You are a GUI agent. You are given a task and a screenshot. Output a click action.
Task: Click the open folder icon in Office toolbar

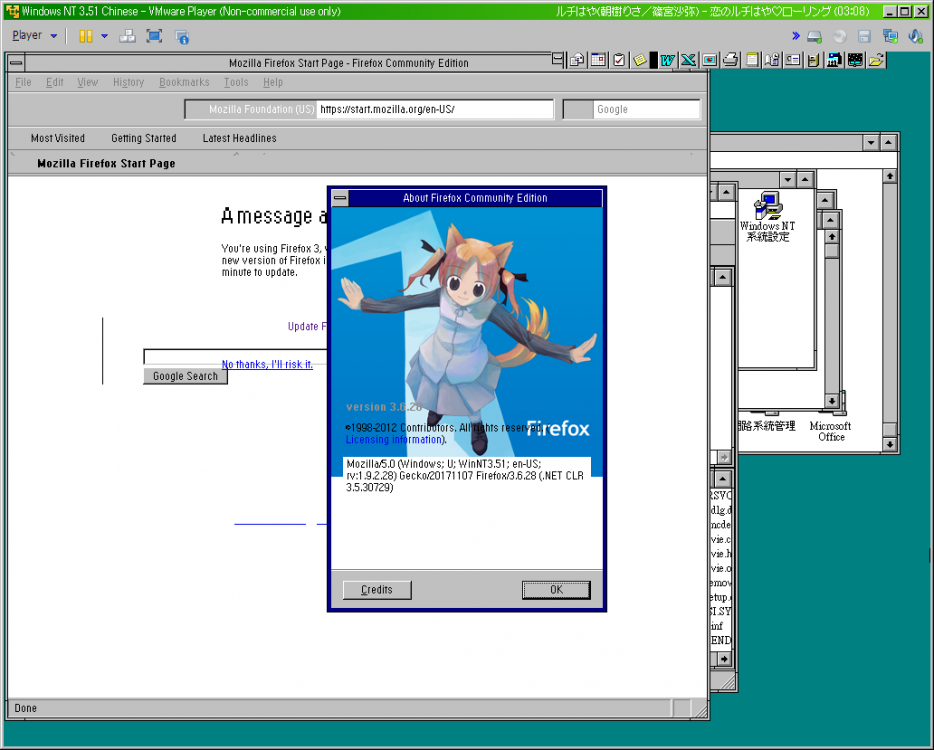point(876,60)
